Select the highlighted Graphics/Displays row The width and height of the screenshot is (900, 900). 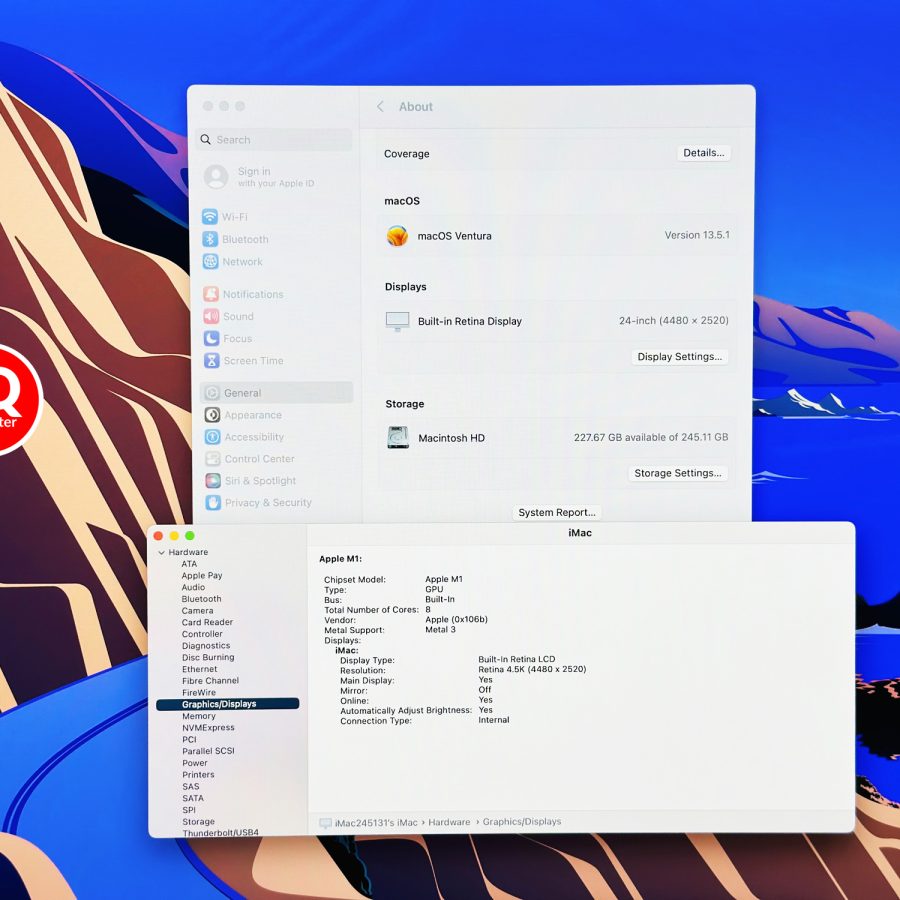(228, 704)
